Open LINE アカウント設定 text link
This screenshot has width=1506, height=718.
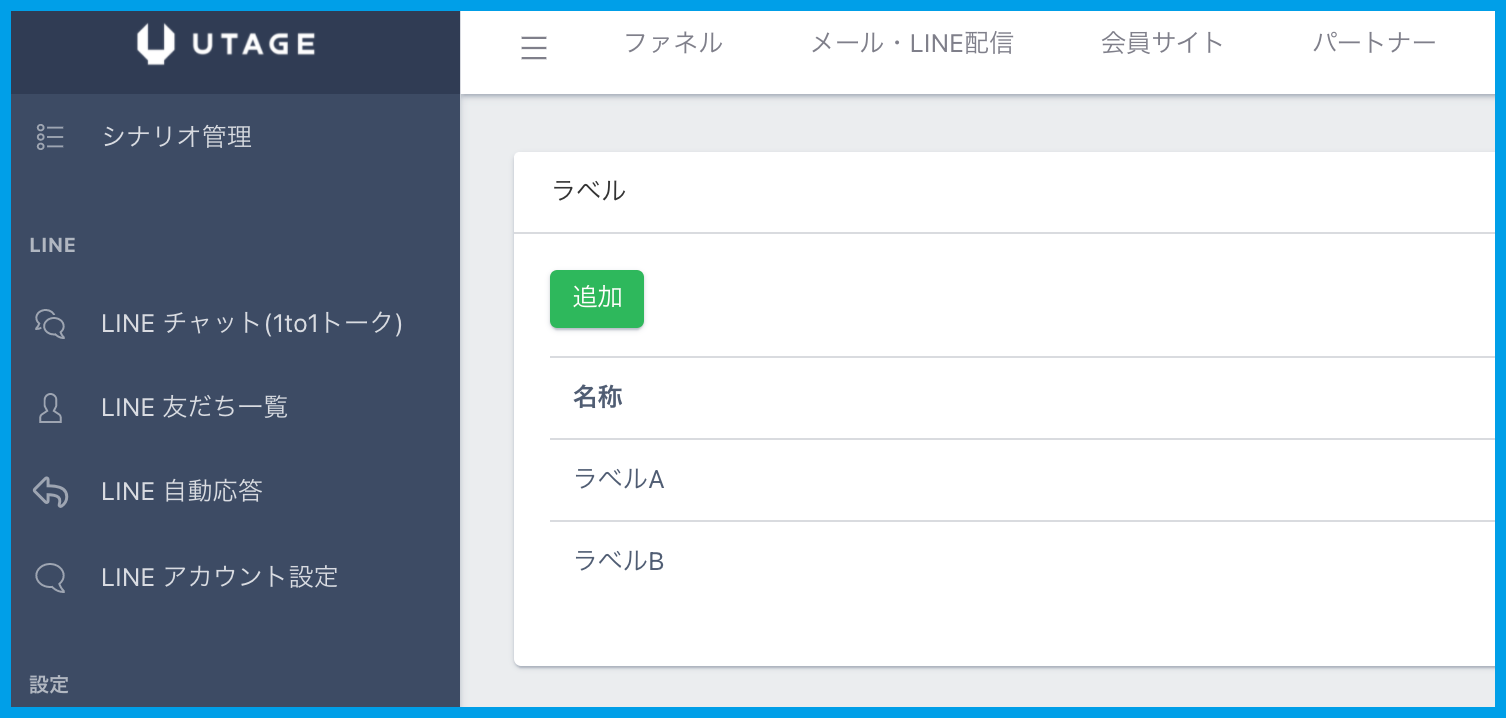coord(220,577)
